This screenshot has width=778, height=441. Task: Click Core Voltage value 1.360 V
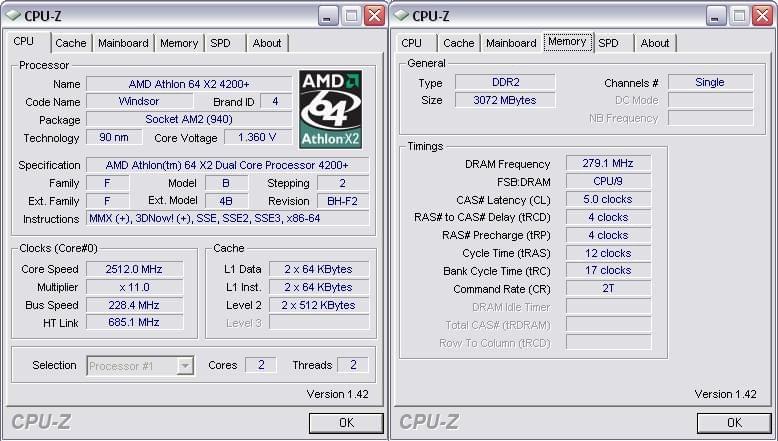258,137
